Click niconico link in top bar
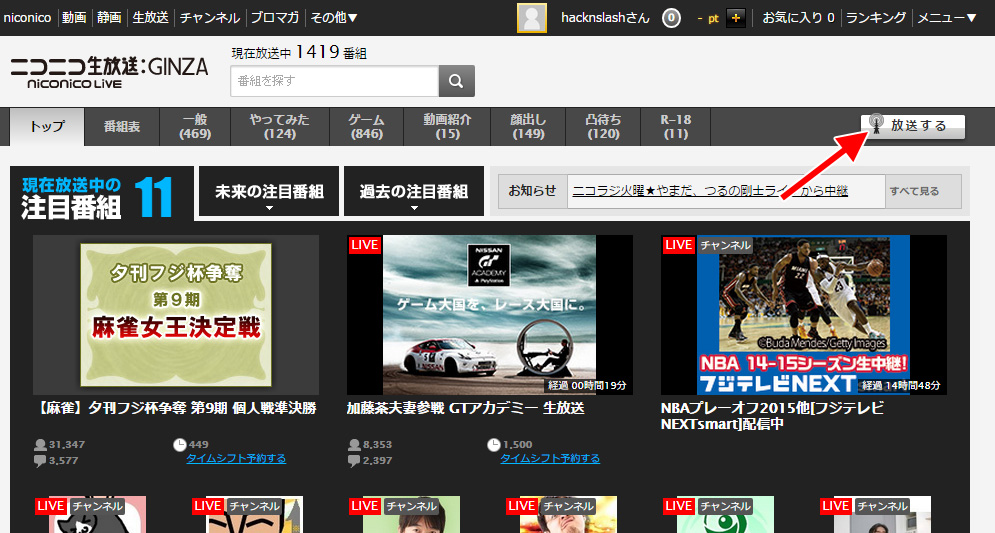Screen dimensions: 995x533 click(x=27, y=18)
